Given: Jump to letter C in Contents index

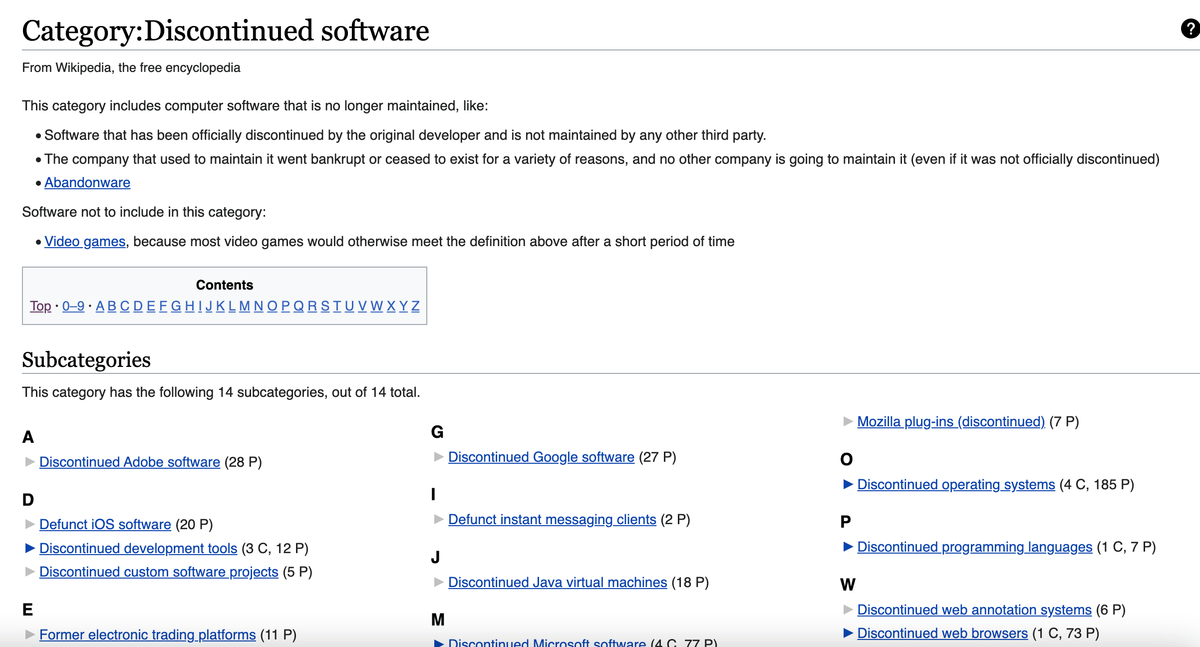Looking at the screenshot, I should coord(125,305).
